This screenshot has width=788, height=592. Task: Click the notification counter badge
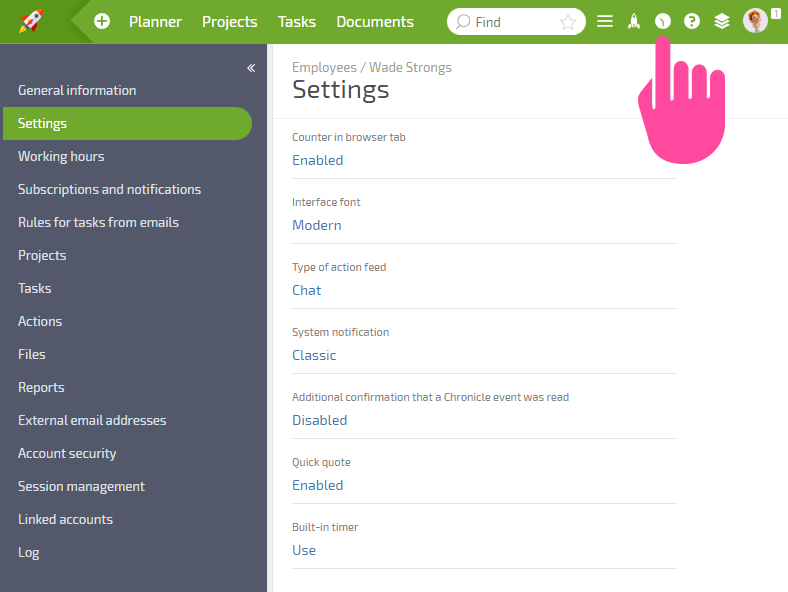[x=776, y=14]
